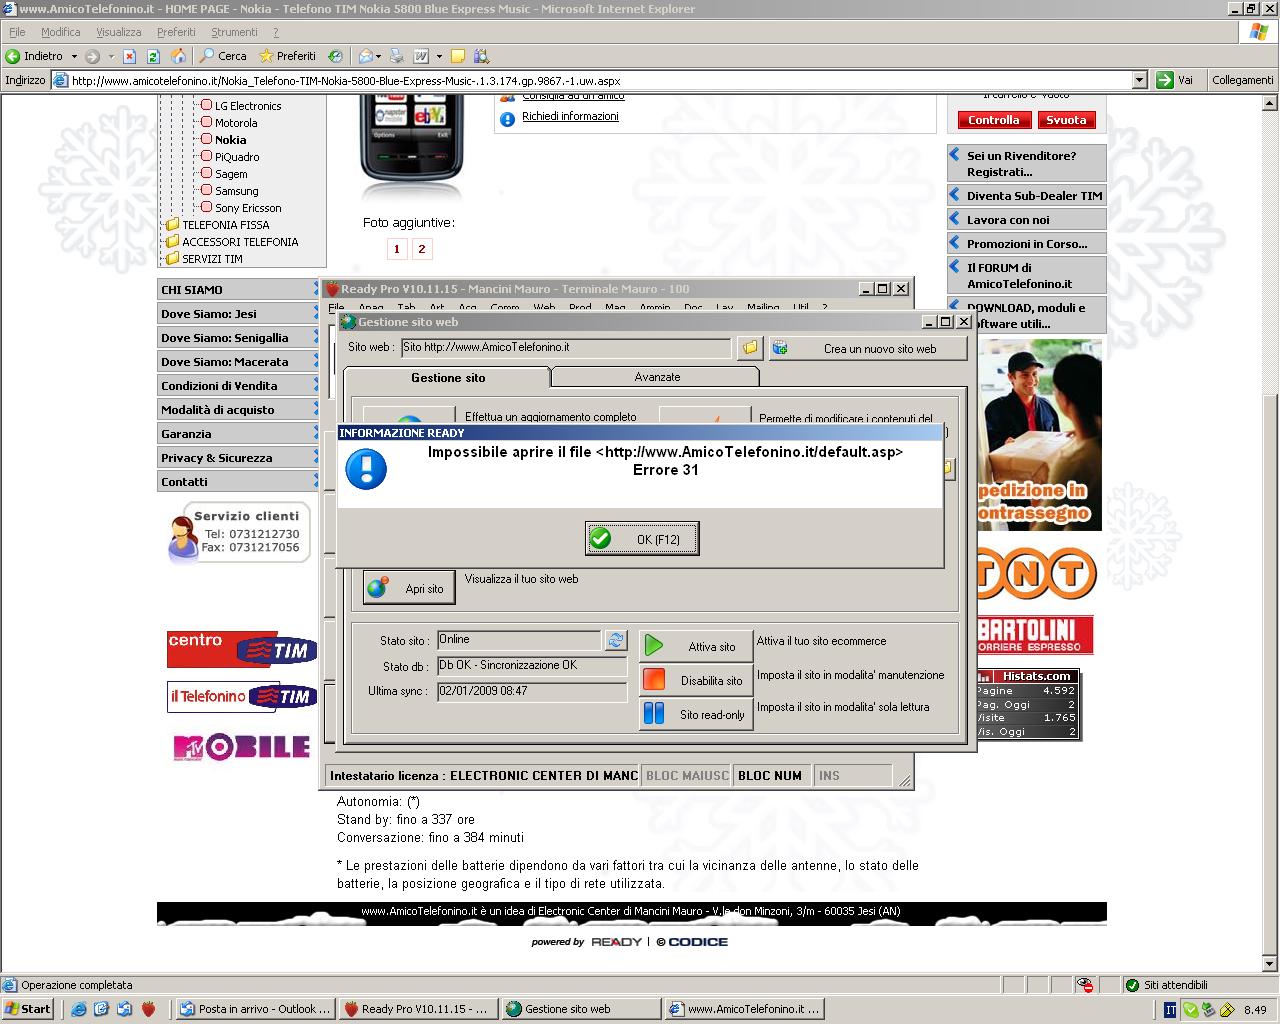1280x1024 pixels.
Task: Click the Outlook quick launch icon
Action: coord(124,1009)
